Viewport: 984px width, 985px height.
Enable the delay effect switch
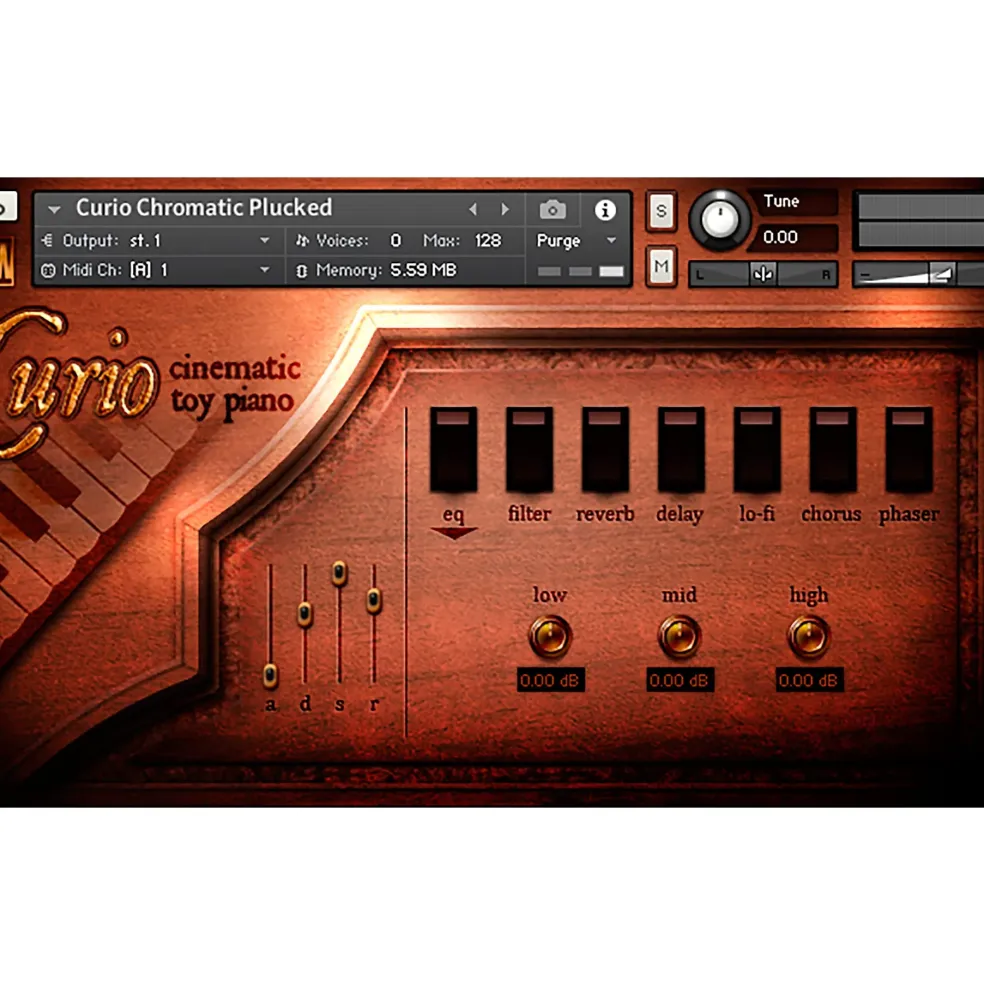pos(681,449)
